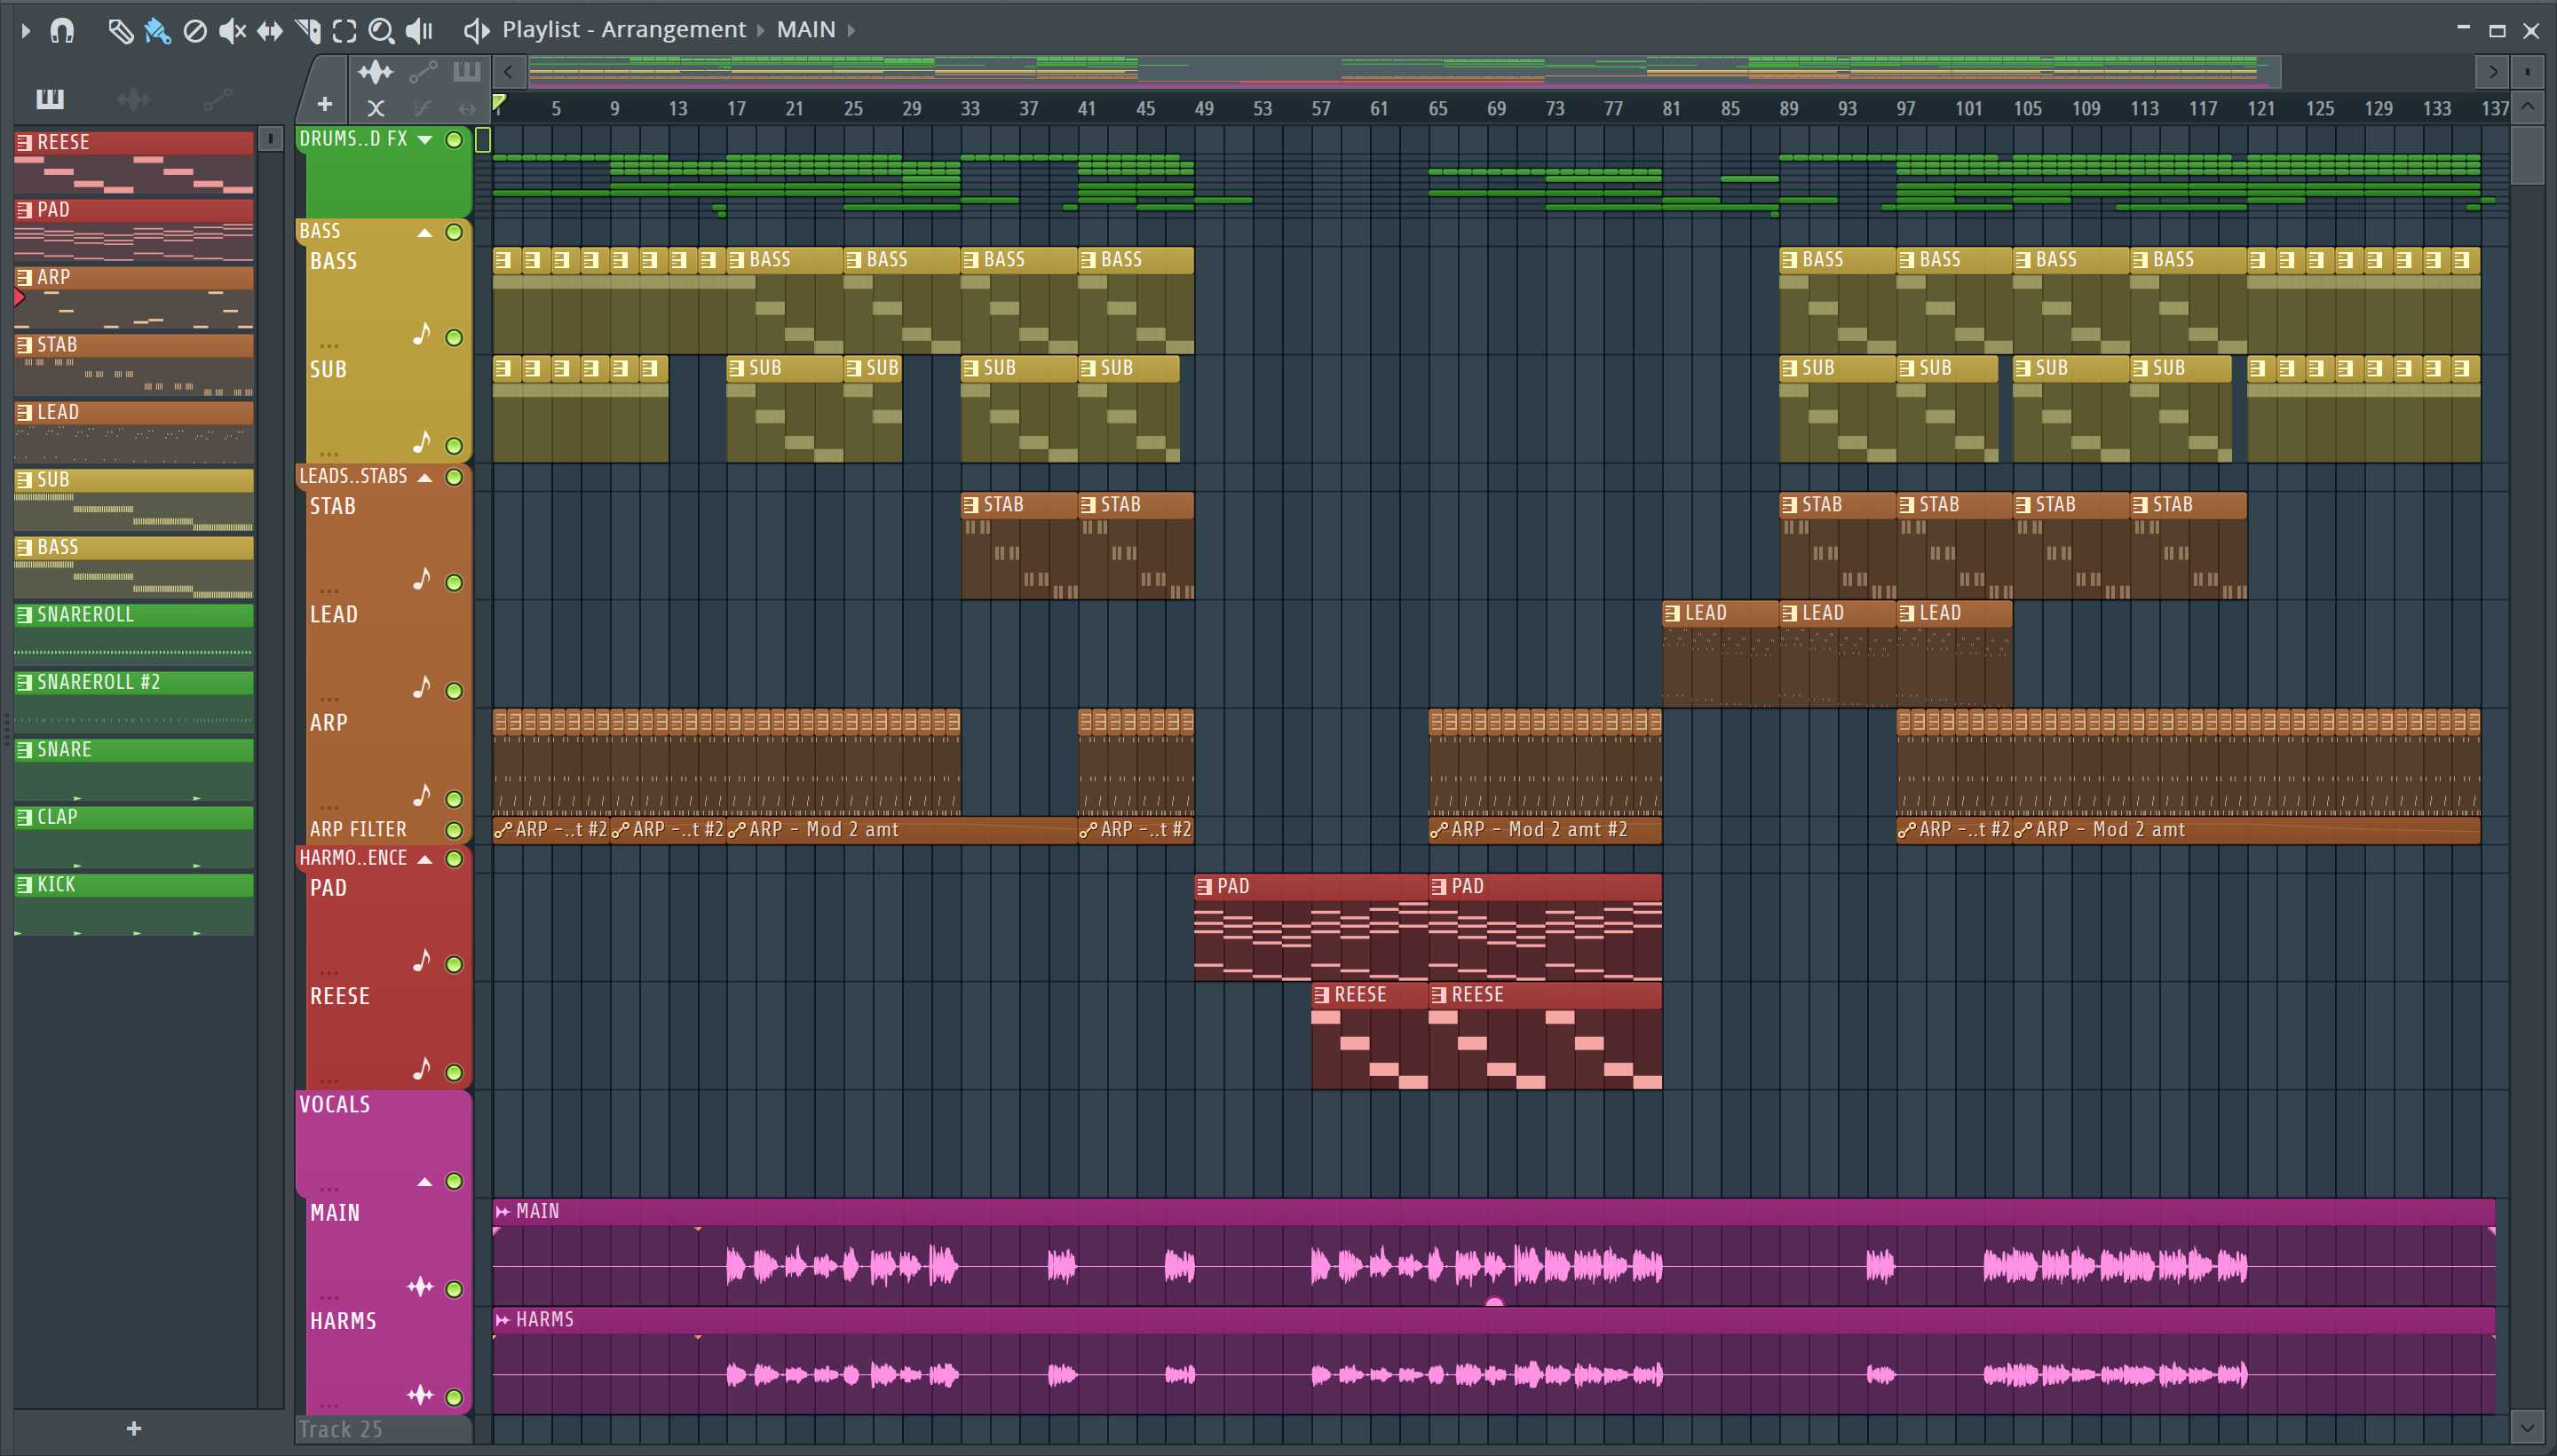Screen dimensions: 2557x1456
Task: Open the Playlist options menu arrow
Action: pos(26,30)
